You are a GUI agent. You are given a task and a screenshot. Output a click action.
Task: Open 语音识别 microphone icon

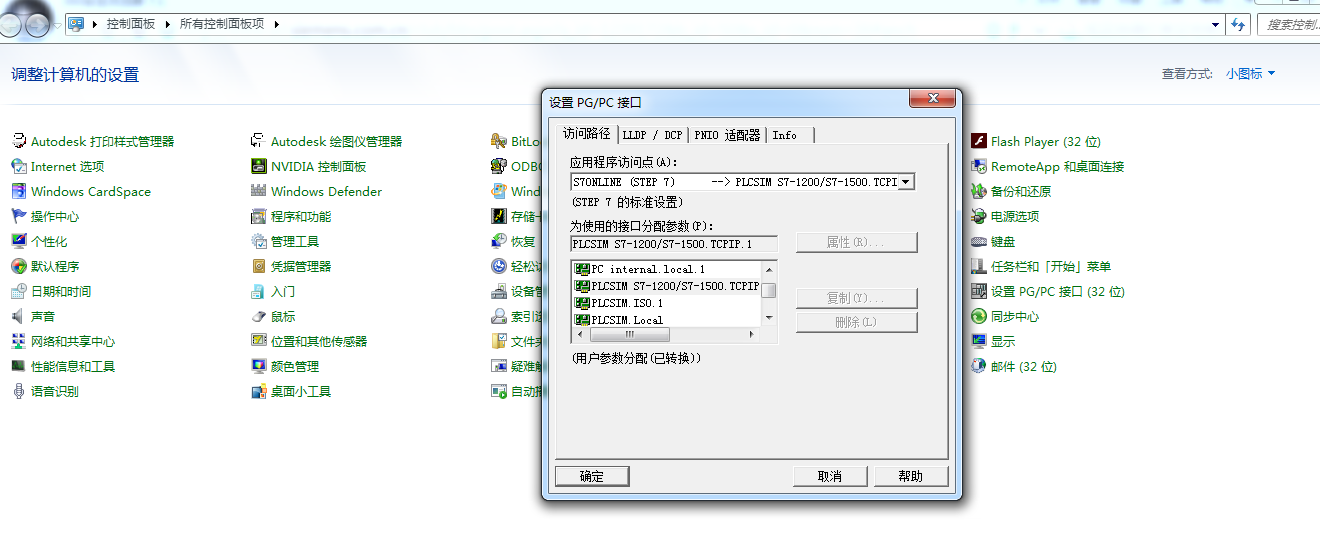tap(18, 391)
